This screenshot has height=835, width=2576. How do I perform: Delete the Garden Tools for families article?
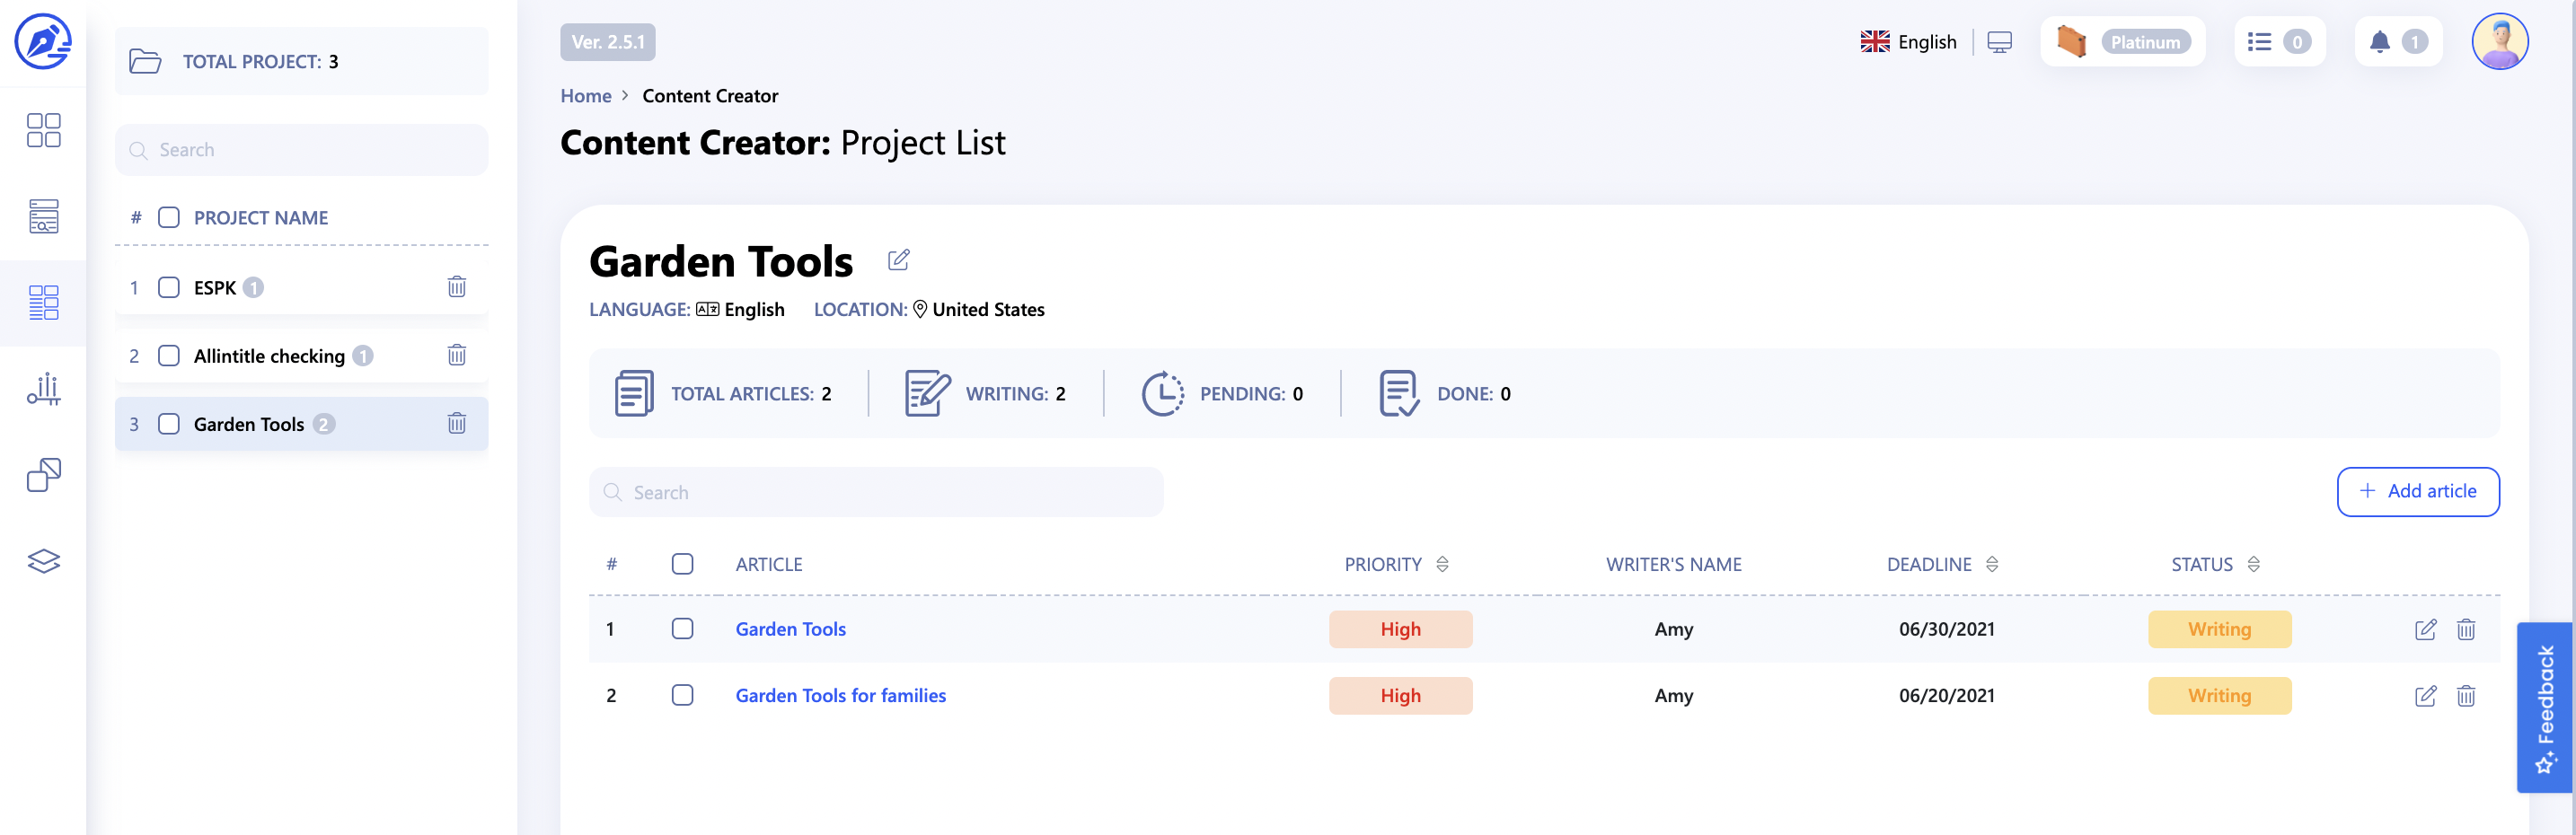click(x=2466, y=696)
